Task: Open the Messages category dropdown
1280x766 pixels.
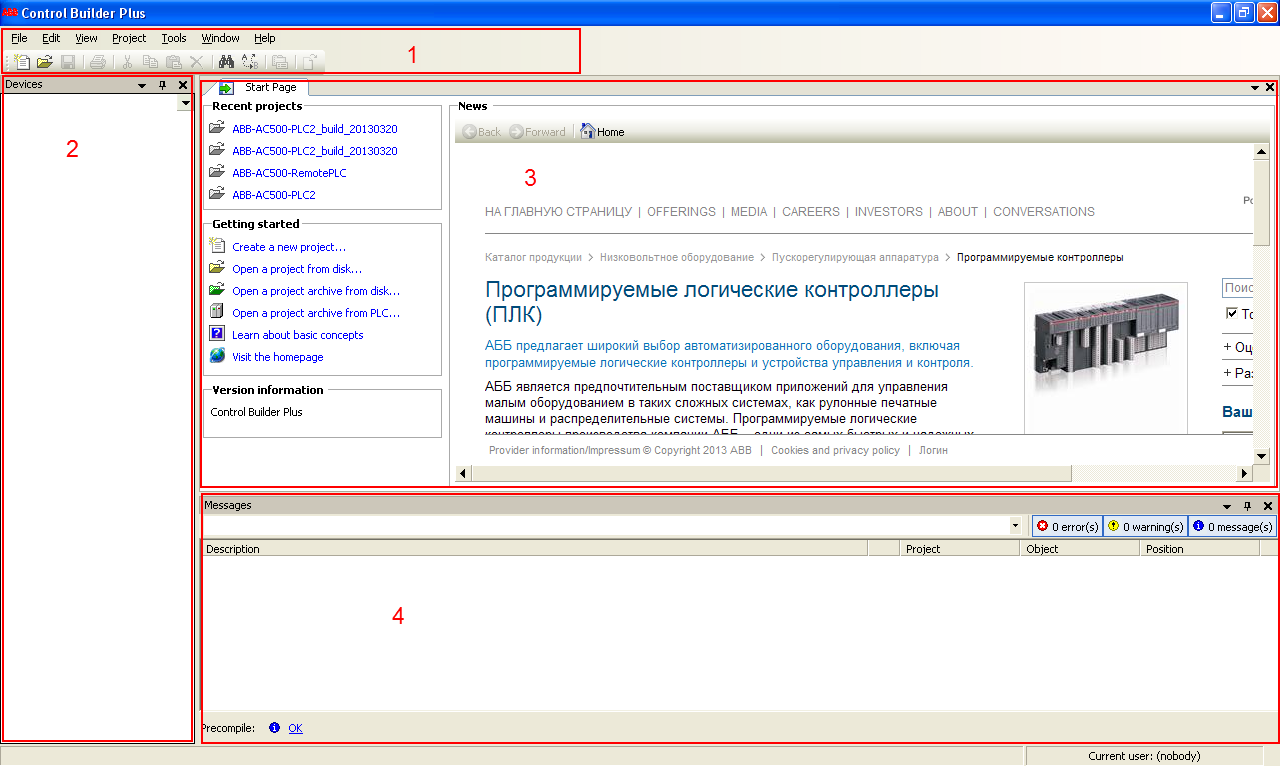Action: 1015,526
